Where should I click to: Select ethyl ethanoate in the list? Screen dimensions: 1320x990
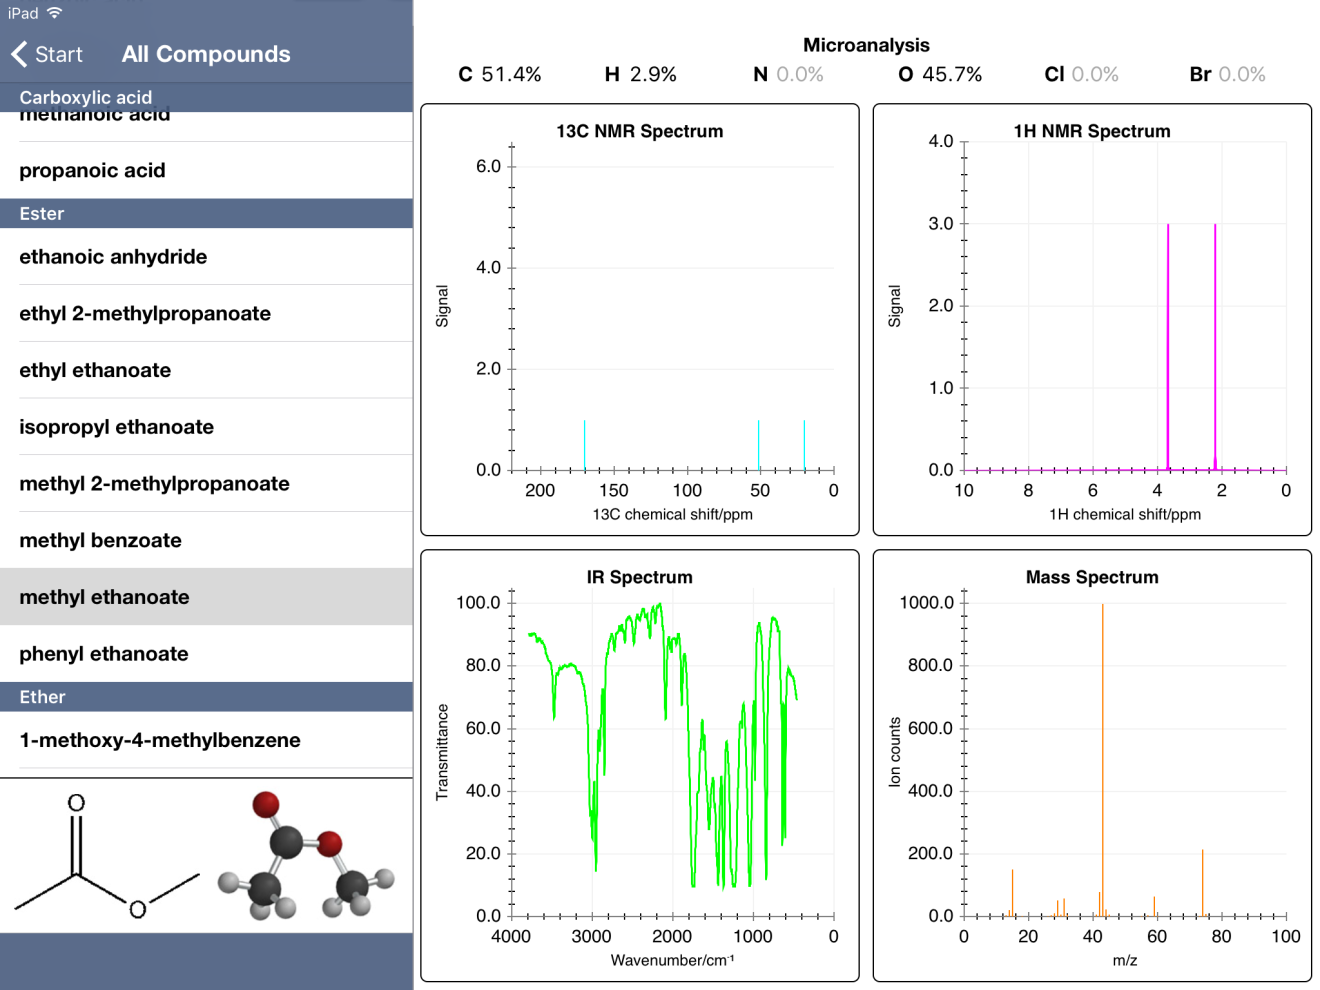(206, 371)
